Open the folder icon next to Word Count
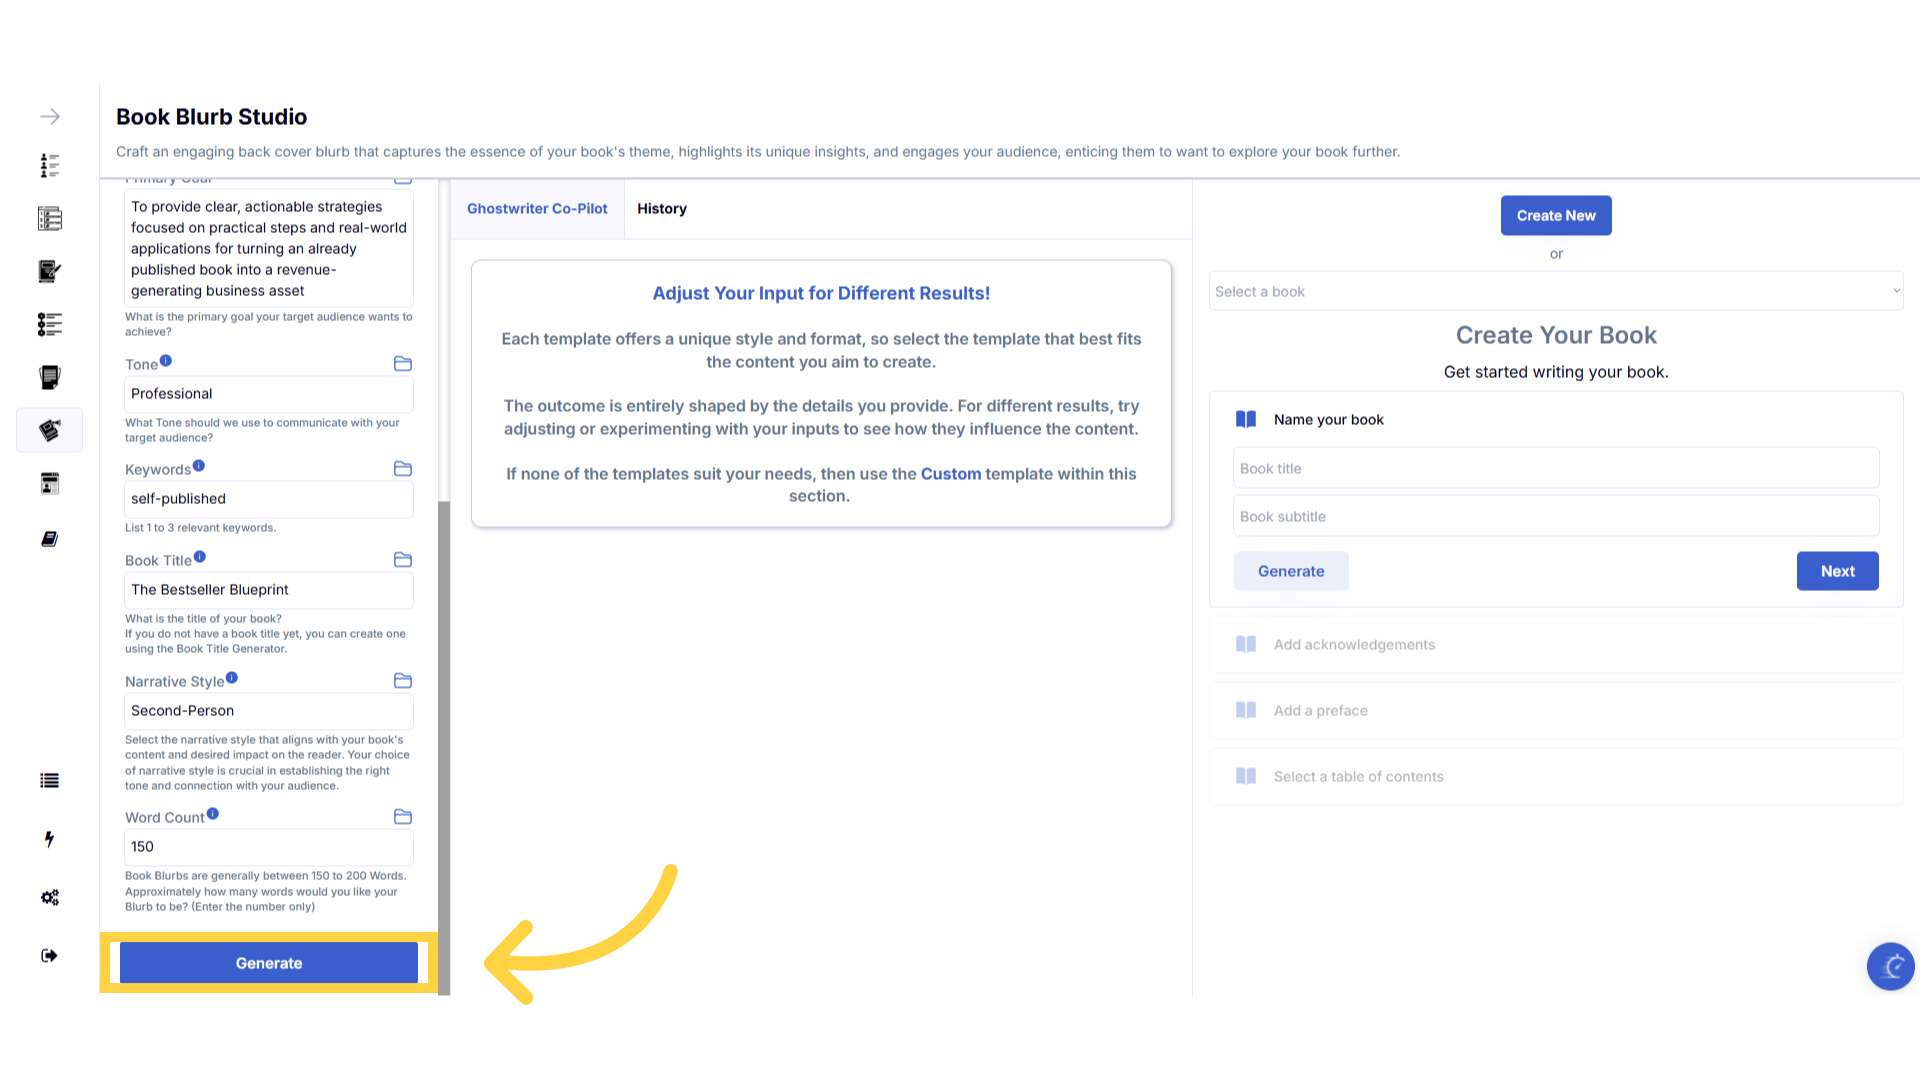Viewport: 1920px width, 1080px height. point(403,817)
